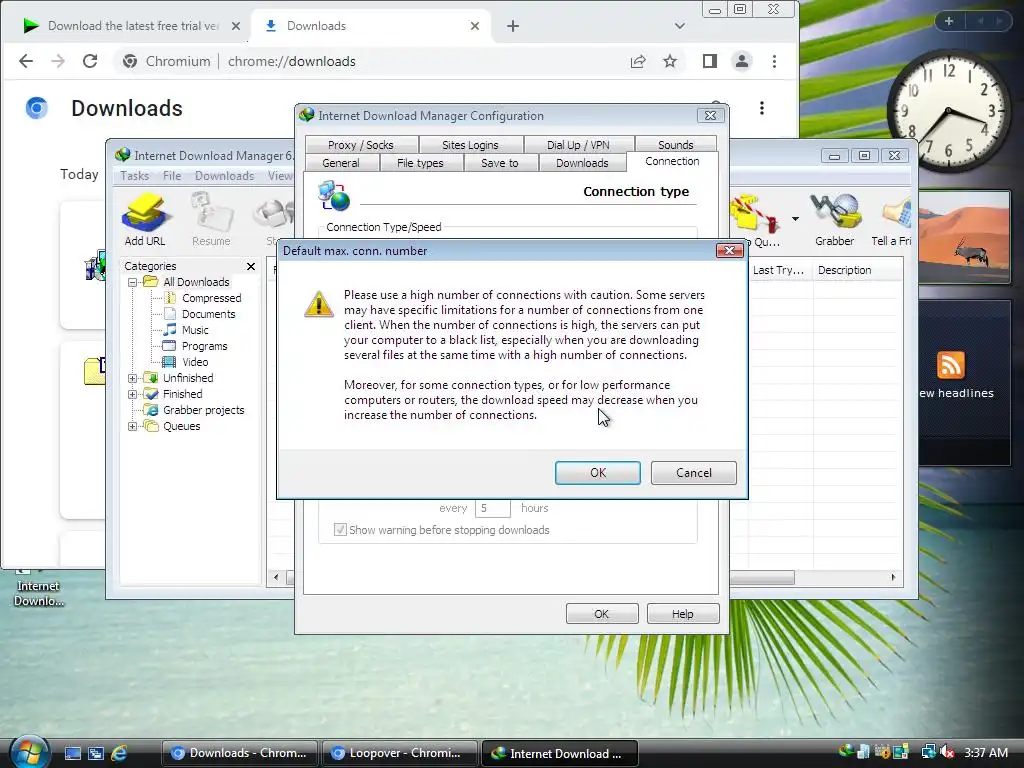Open the Chromium profile icon
The image size is (1024, 768).
pos(742,61)
